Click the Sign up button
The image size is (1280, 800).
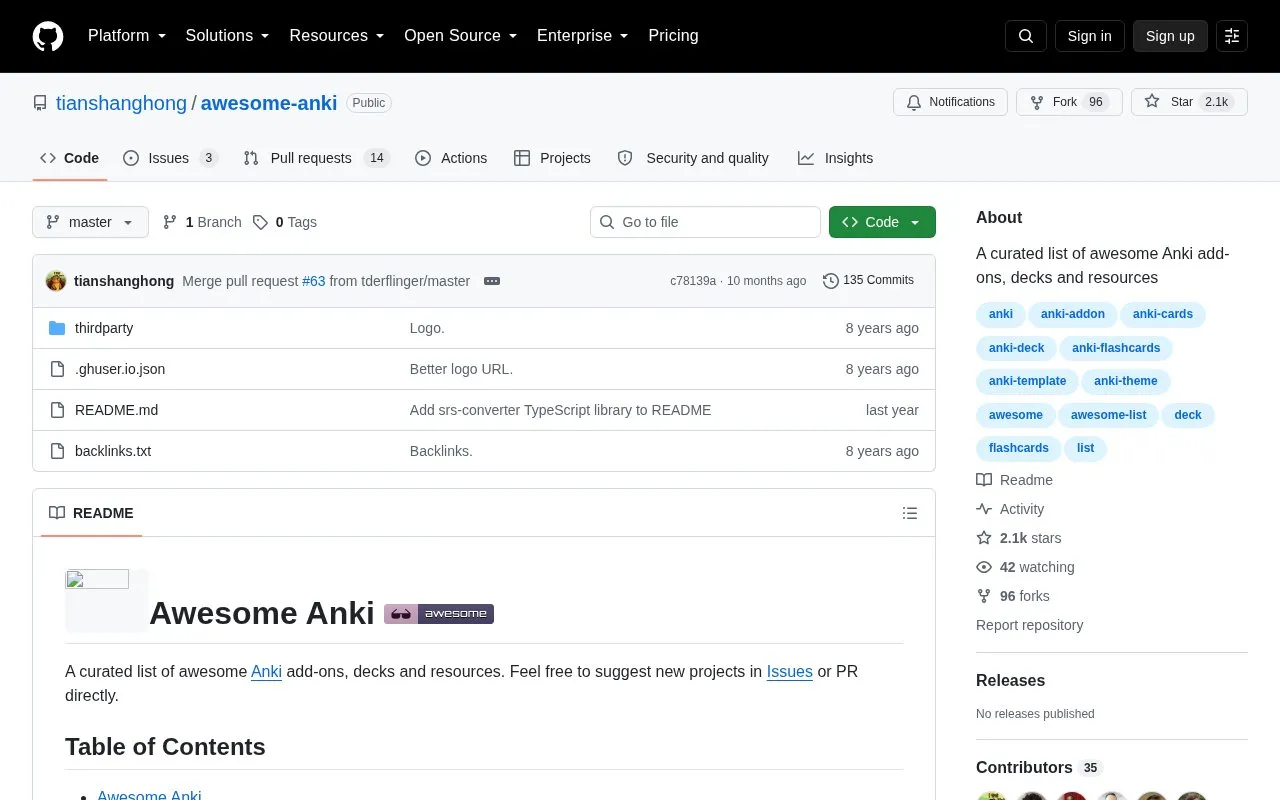pos(1170,36)
